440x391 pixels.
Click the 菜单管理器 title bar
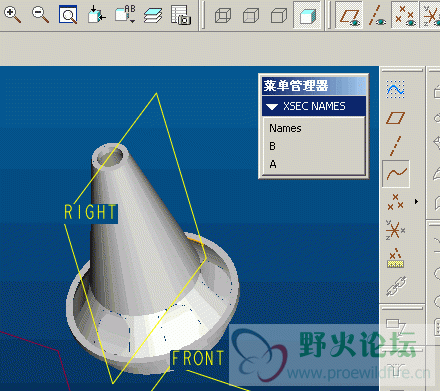pyautogui.click(x=314, y=86)
